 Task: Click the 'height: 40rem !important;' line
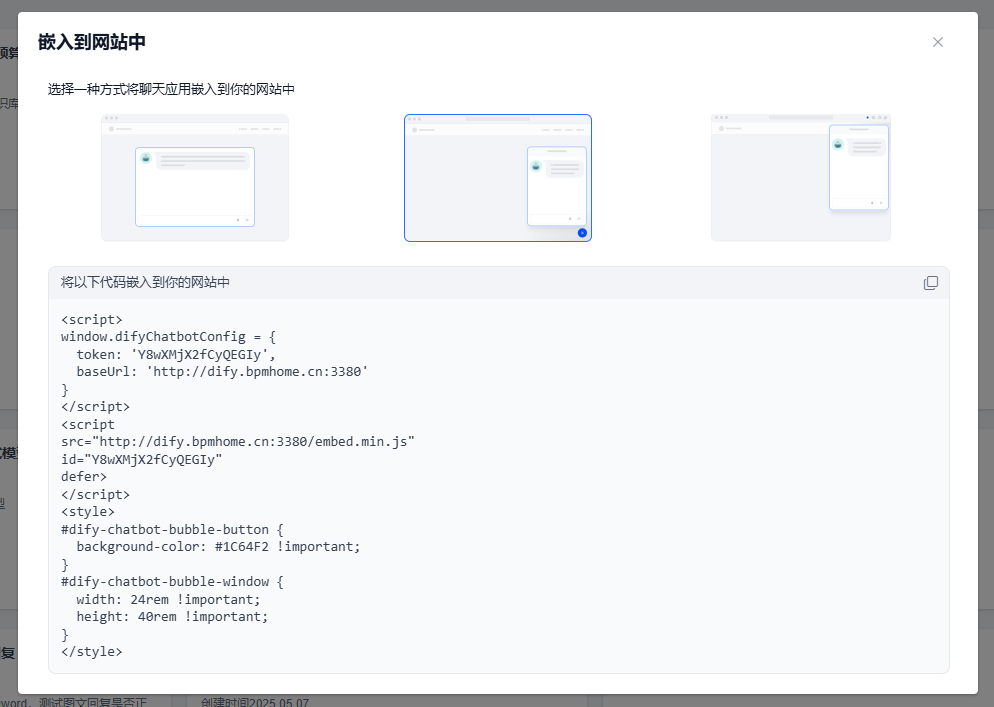pos(172,616)
